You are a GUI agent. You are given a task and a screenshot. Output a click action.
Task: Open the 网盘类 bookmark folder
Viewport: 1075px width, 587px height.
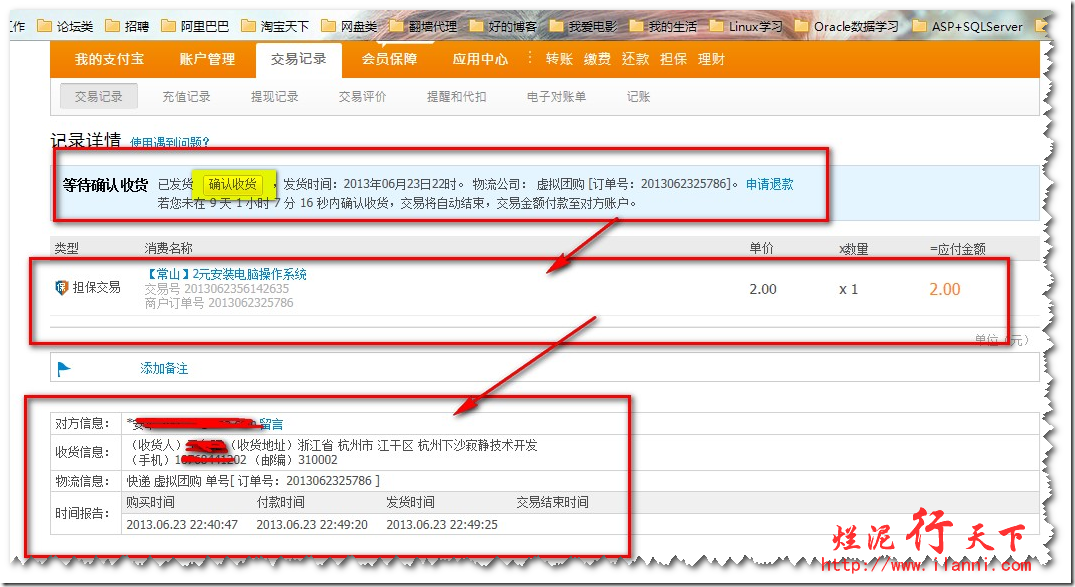click(x=350, y=26)
